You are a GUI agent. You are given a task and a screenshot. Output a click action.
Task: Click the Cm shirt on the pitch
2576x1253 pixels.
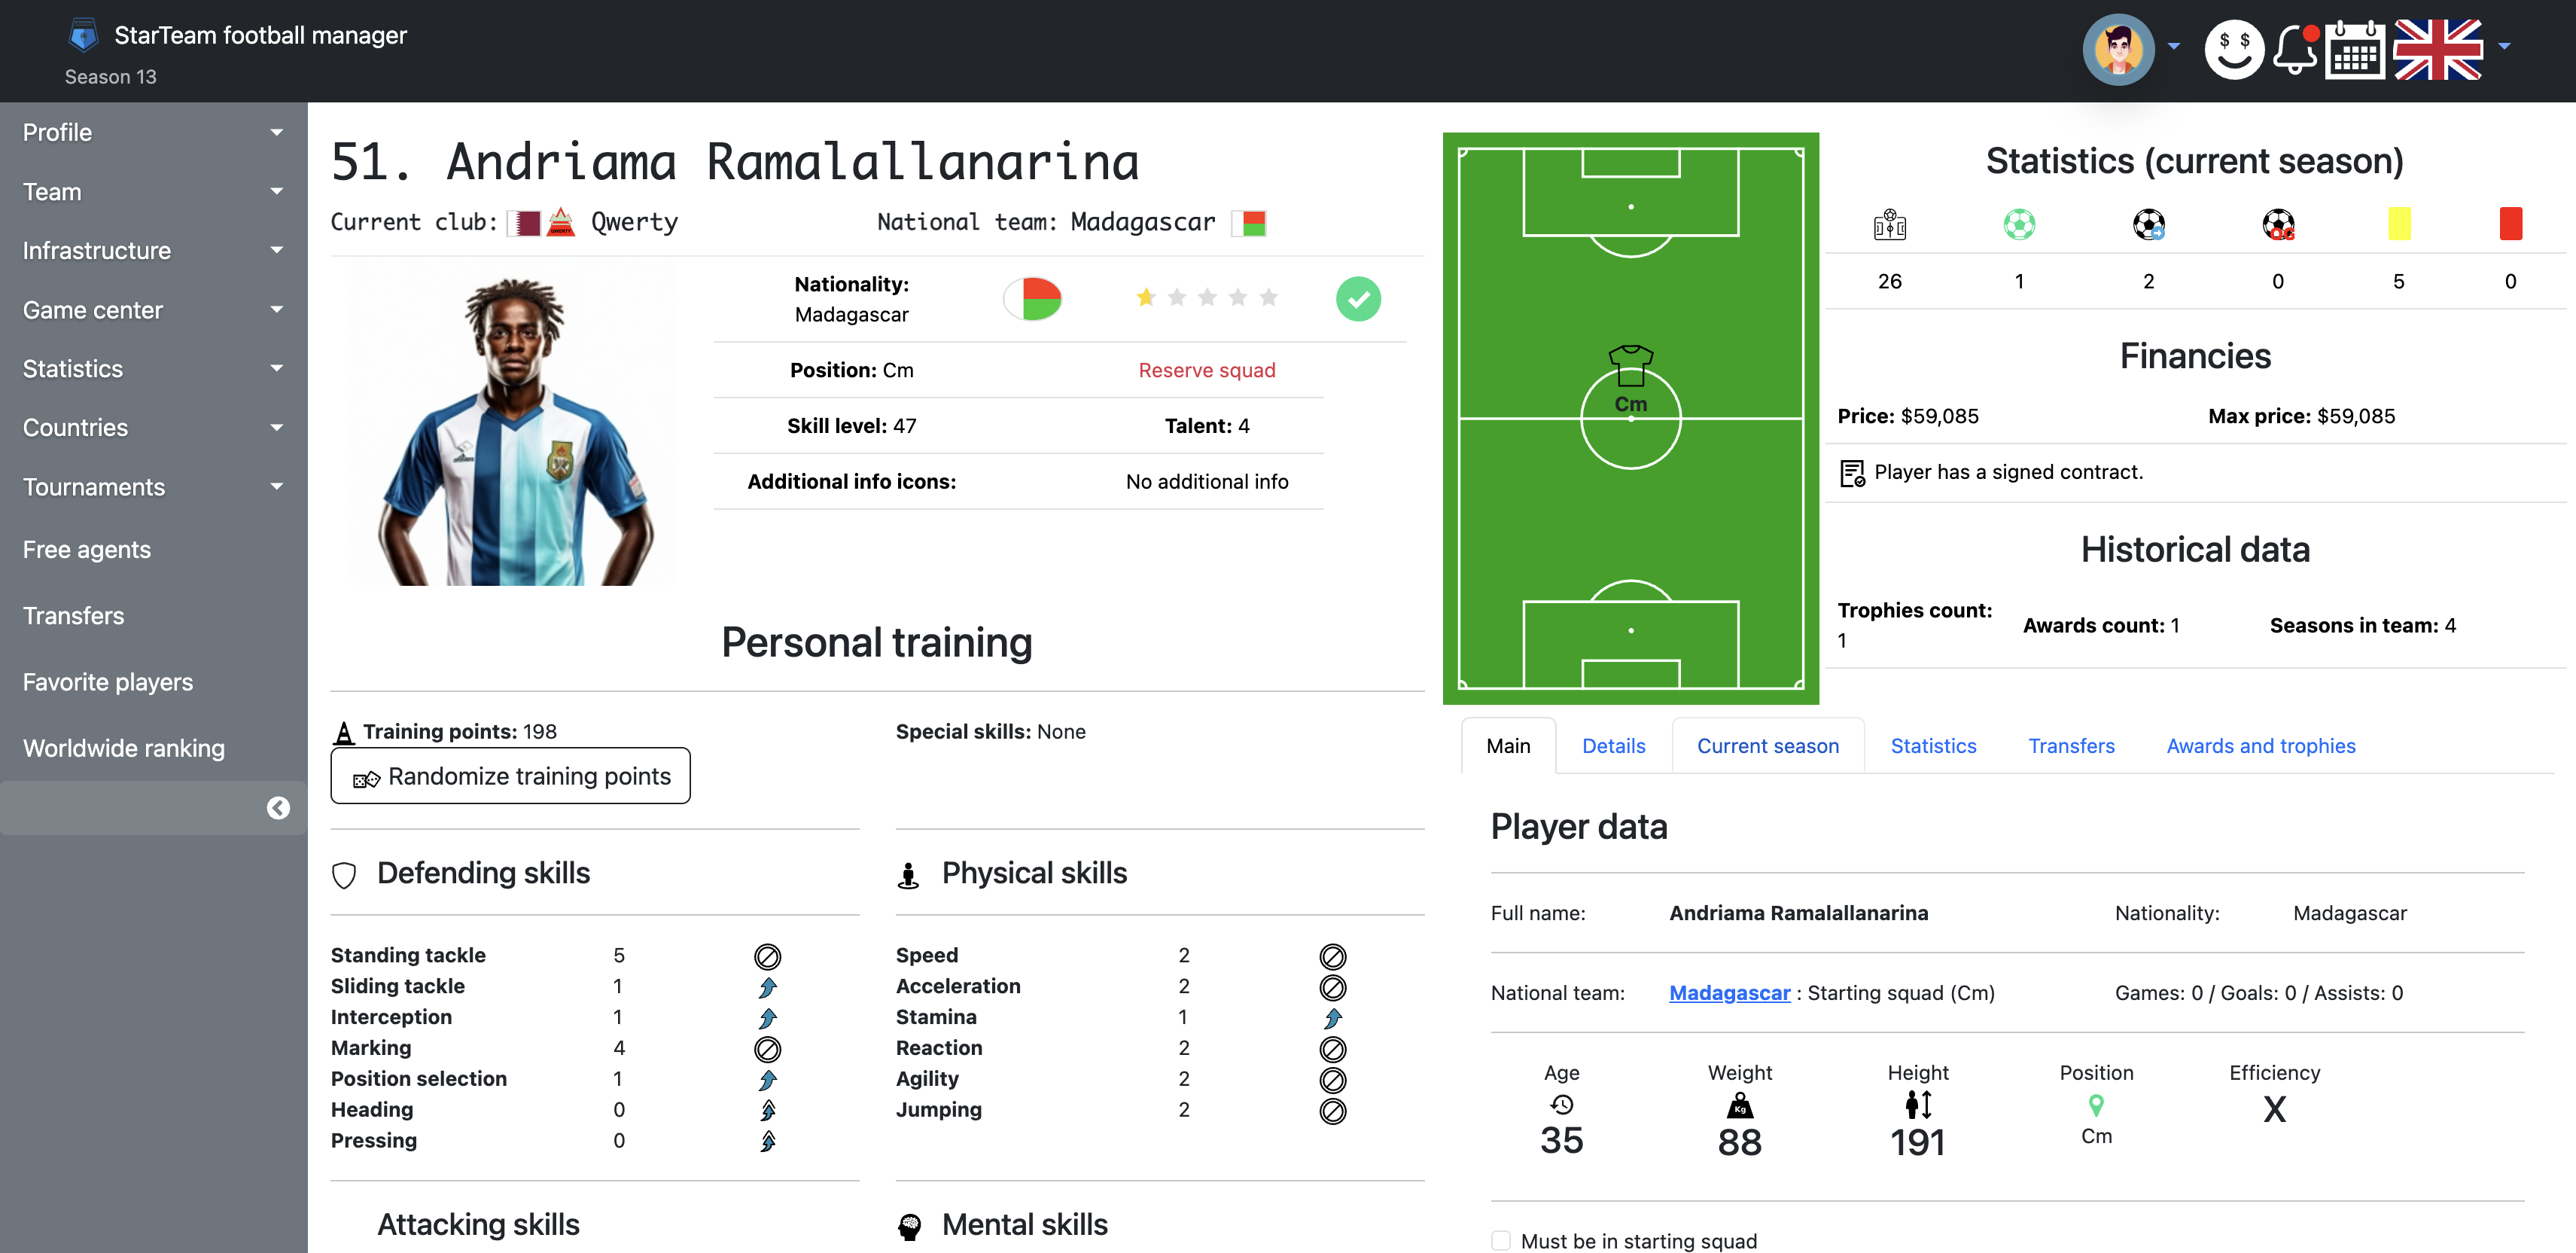[x=1630, y=366]
